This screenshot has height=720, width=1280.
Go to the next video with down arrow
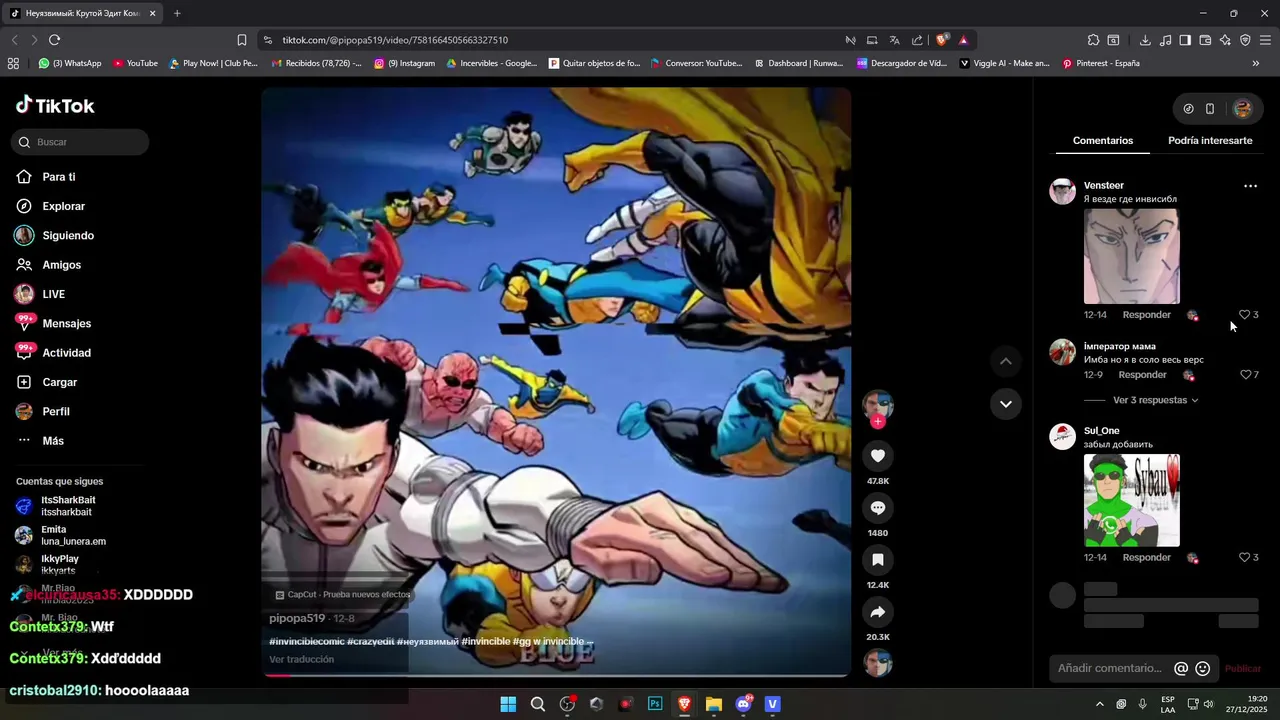(1005, 404)
